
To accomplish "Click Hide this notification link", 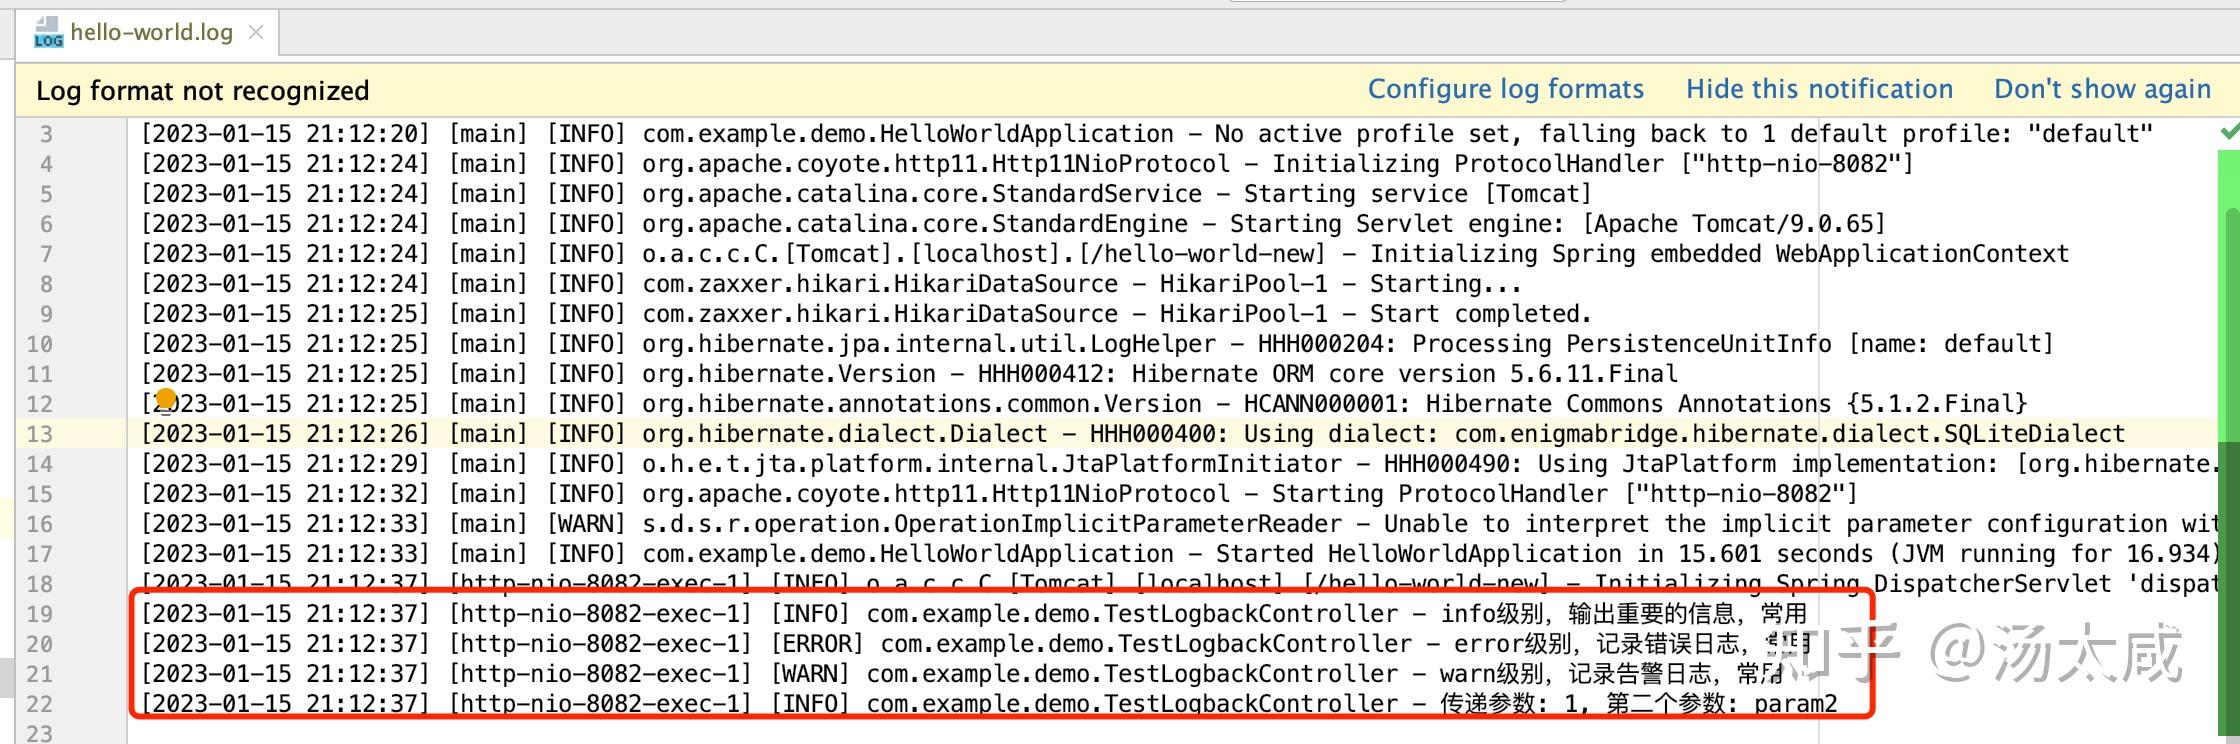I will tap(1819, 89).
